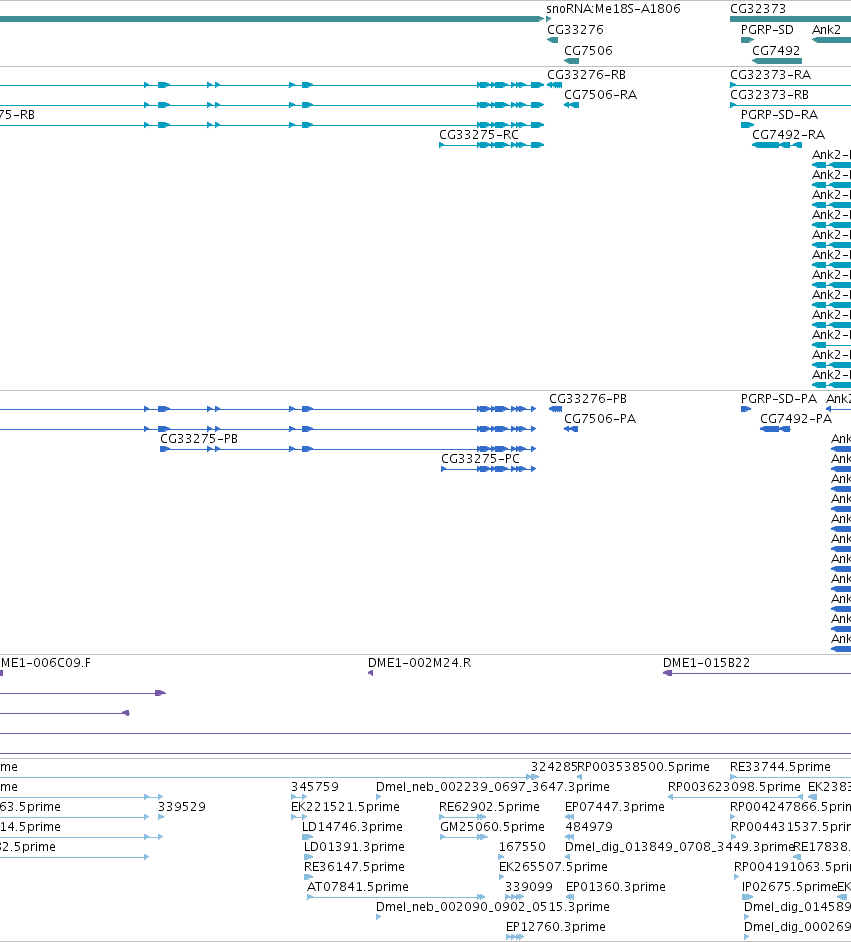
Task: Select transcript CG7506-RA label
Action: [x=601, y=94]
